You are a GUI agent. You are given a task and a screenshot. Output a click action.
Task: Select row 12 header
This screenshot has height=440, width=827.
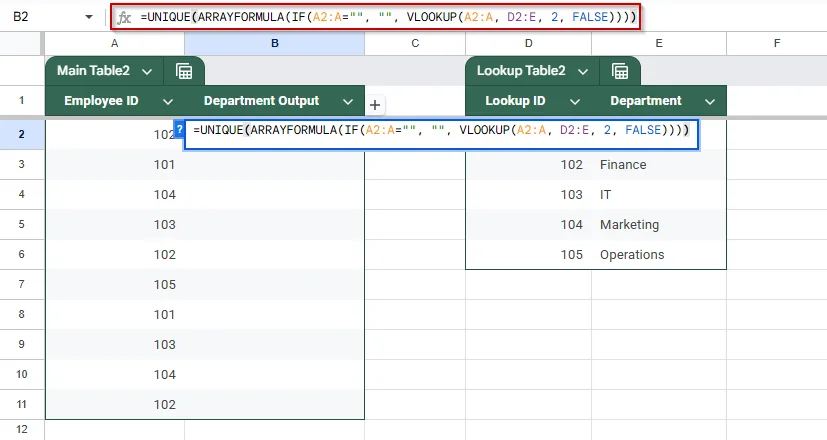pos(22,430)
